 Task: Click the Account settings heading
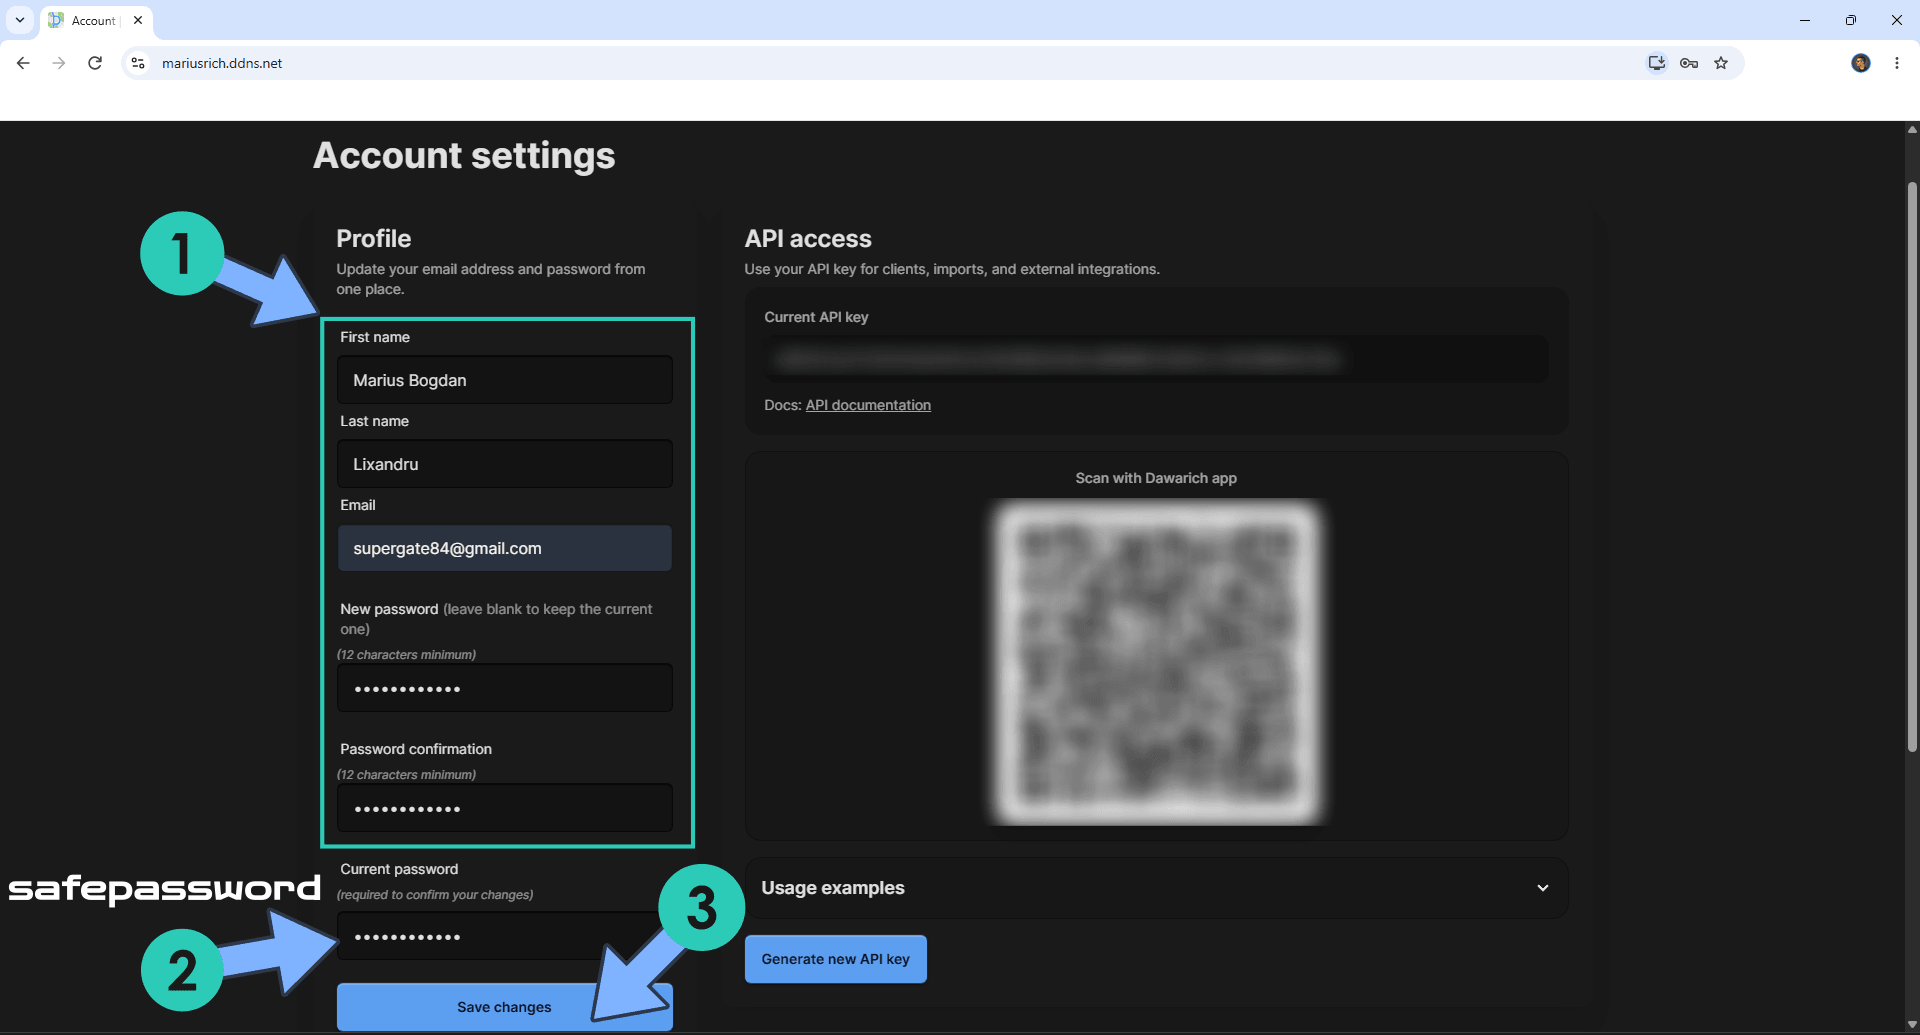(464, 156)
